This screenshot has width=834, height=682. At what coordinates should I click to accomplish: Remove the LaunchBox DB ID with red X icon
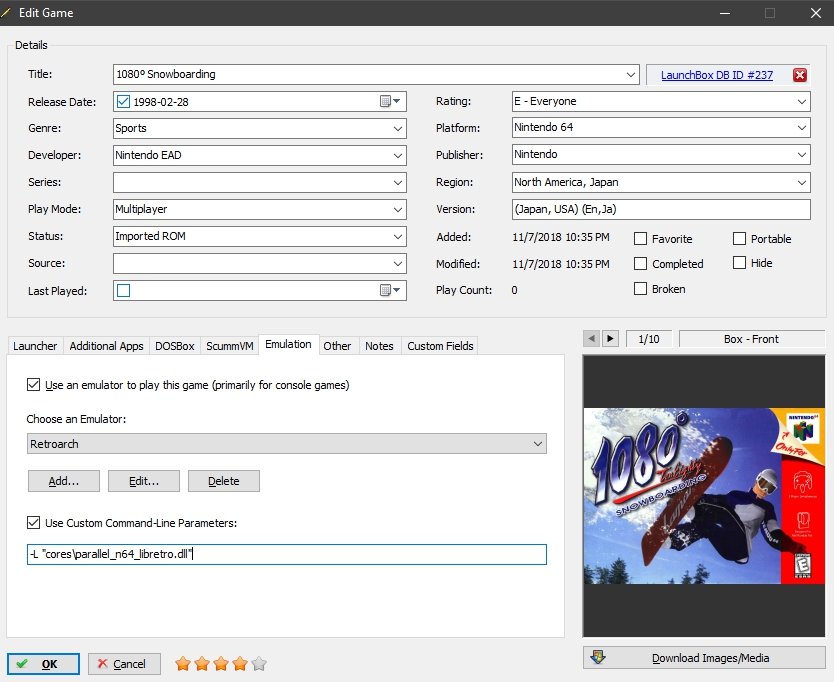[799, 75]
